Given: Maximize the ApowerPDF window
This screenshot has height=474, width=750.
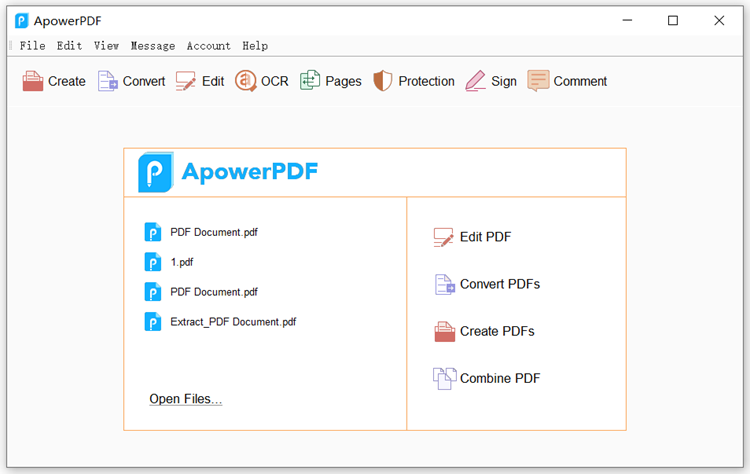Looking at the screenshot, I should coord(673,21).
